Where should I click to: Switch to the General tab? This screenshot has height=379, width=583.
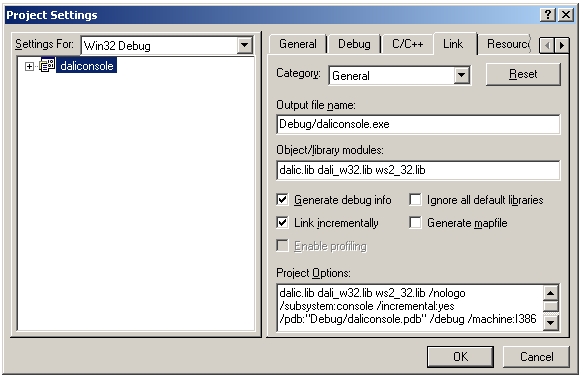pos(298,44)
